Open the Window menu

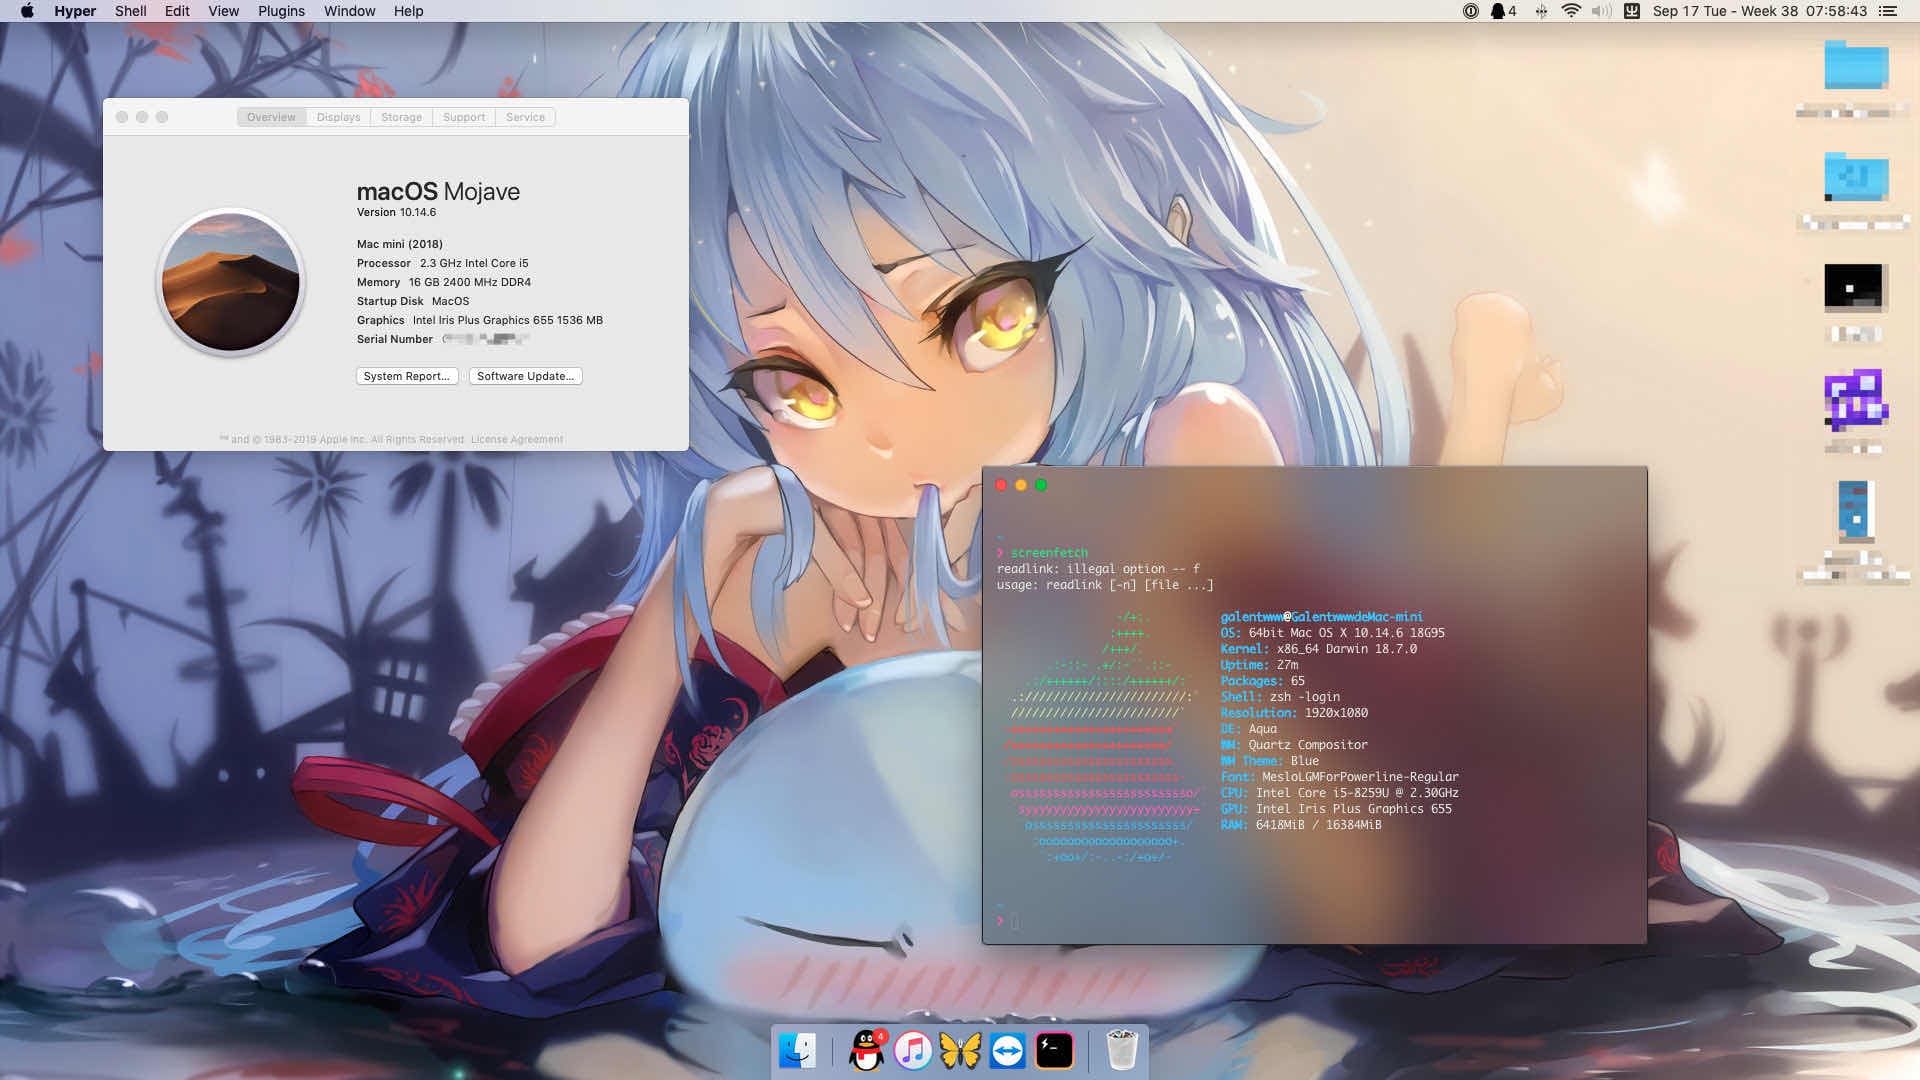point(349,11)
